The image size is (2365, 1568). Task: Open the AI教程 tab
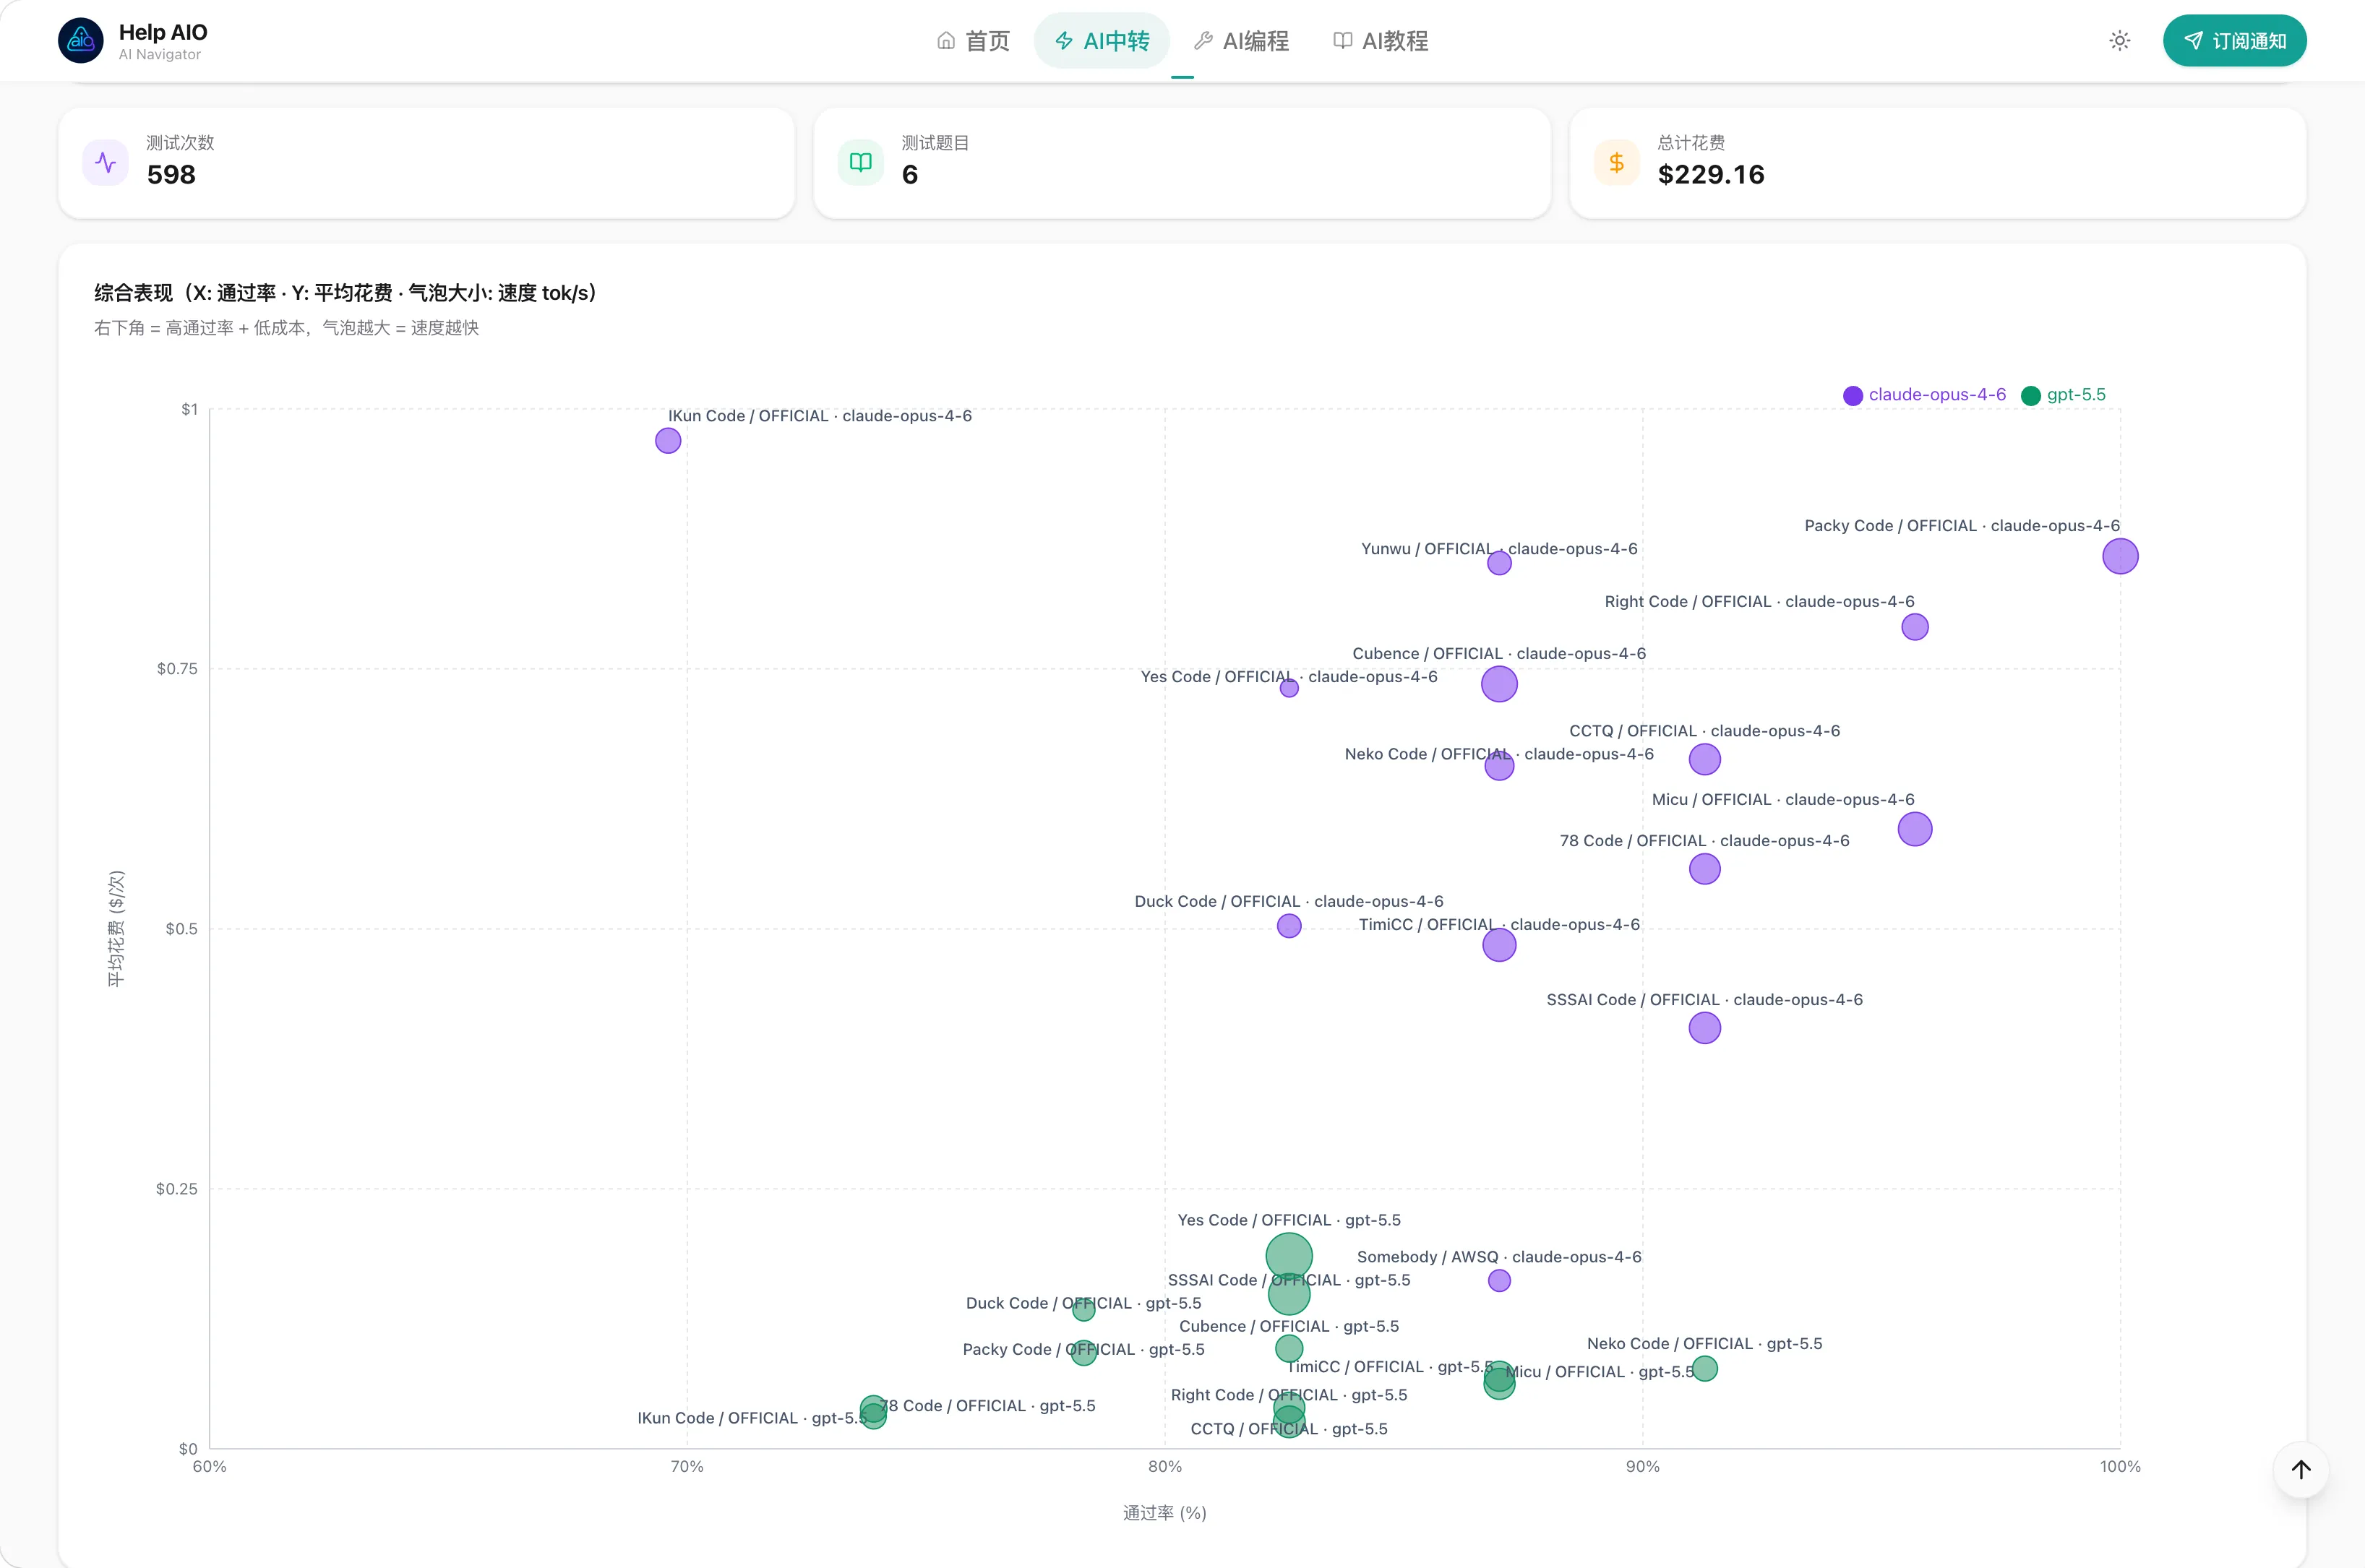(x=1381, y=41)
